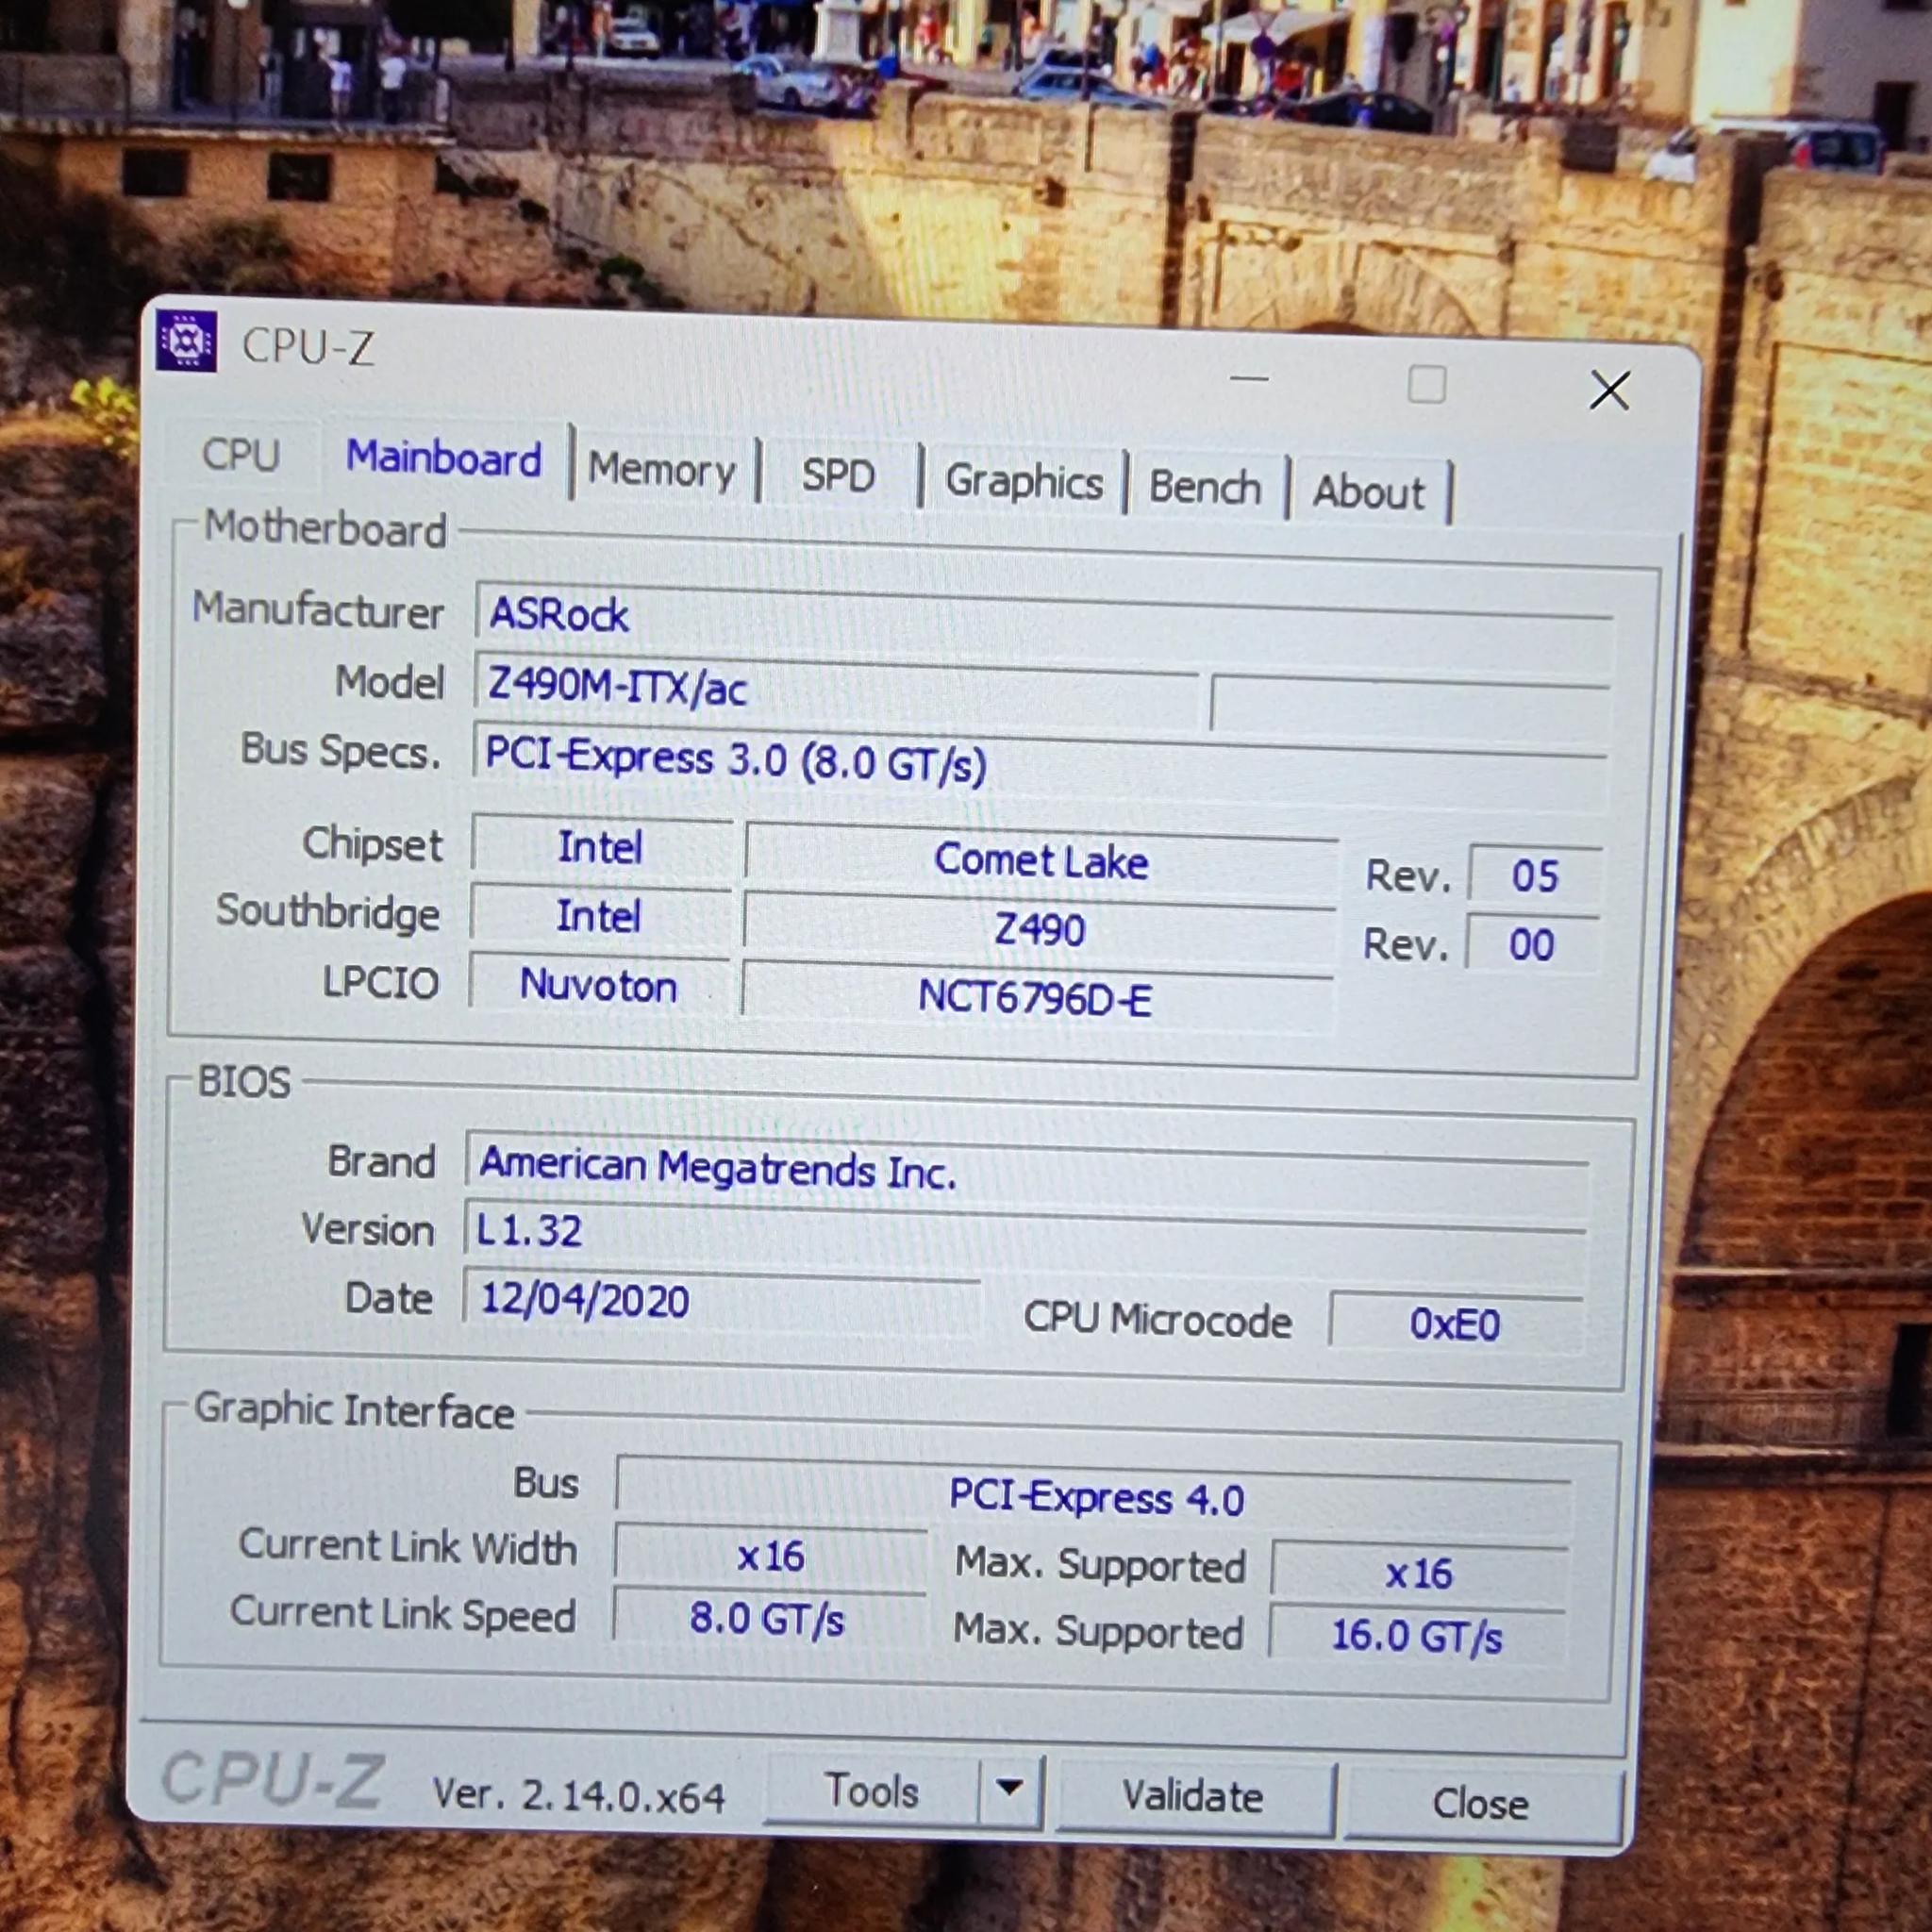The width and height of the screenshot is (1932, 1932).
Task: Minimize the CPU-Z window
Action: click(1249, 379)
